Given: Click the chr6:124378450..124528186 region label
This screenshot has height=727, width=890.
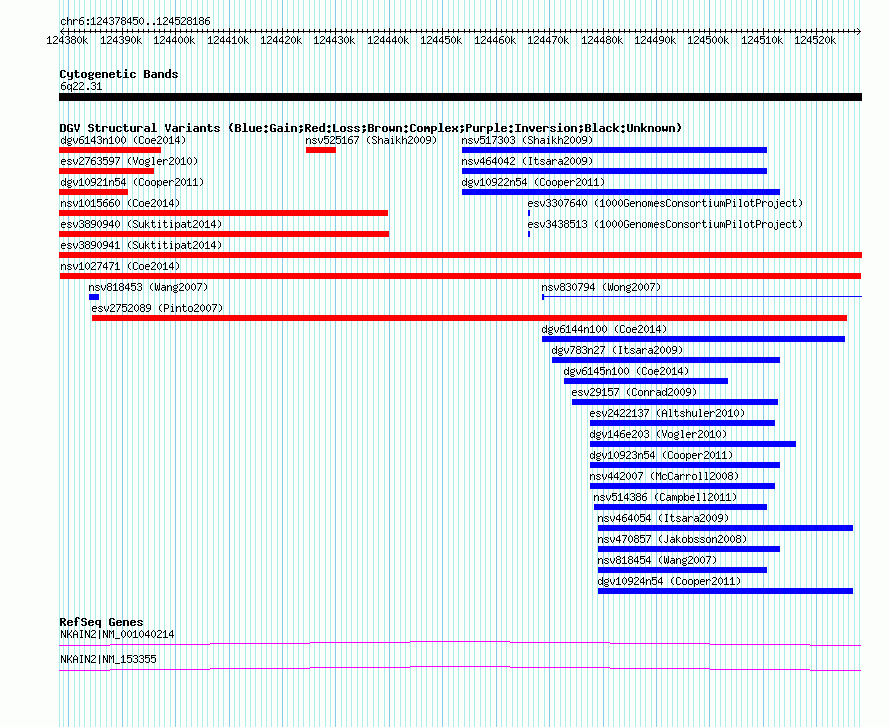Looking at the screenshot, I should (135, 22).
